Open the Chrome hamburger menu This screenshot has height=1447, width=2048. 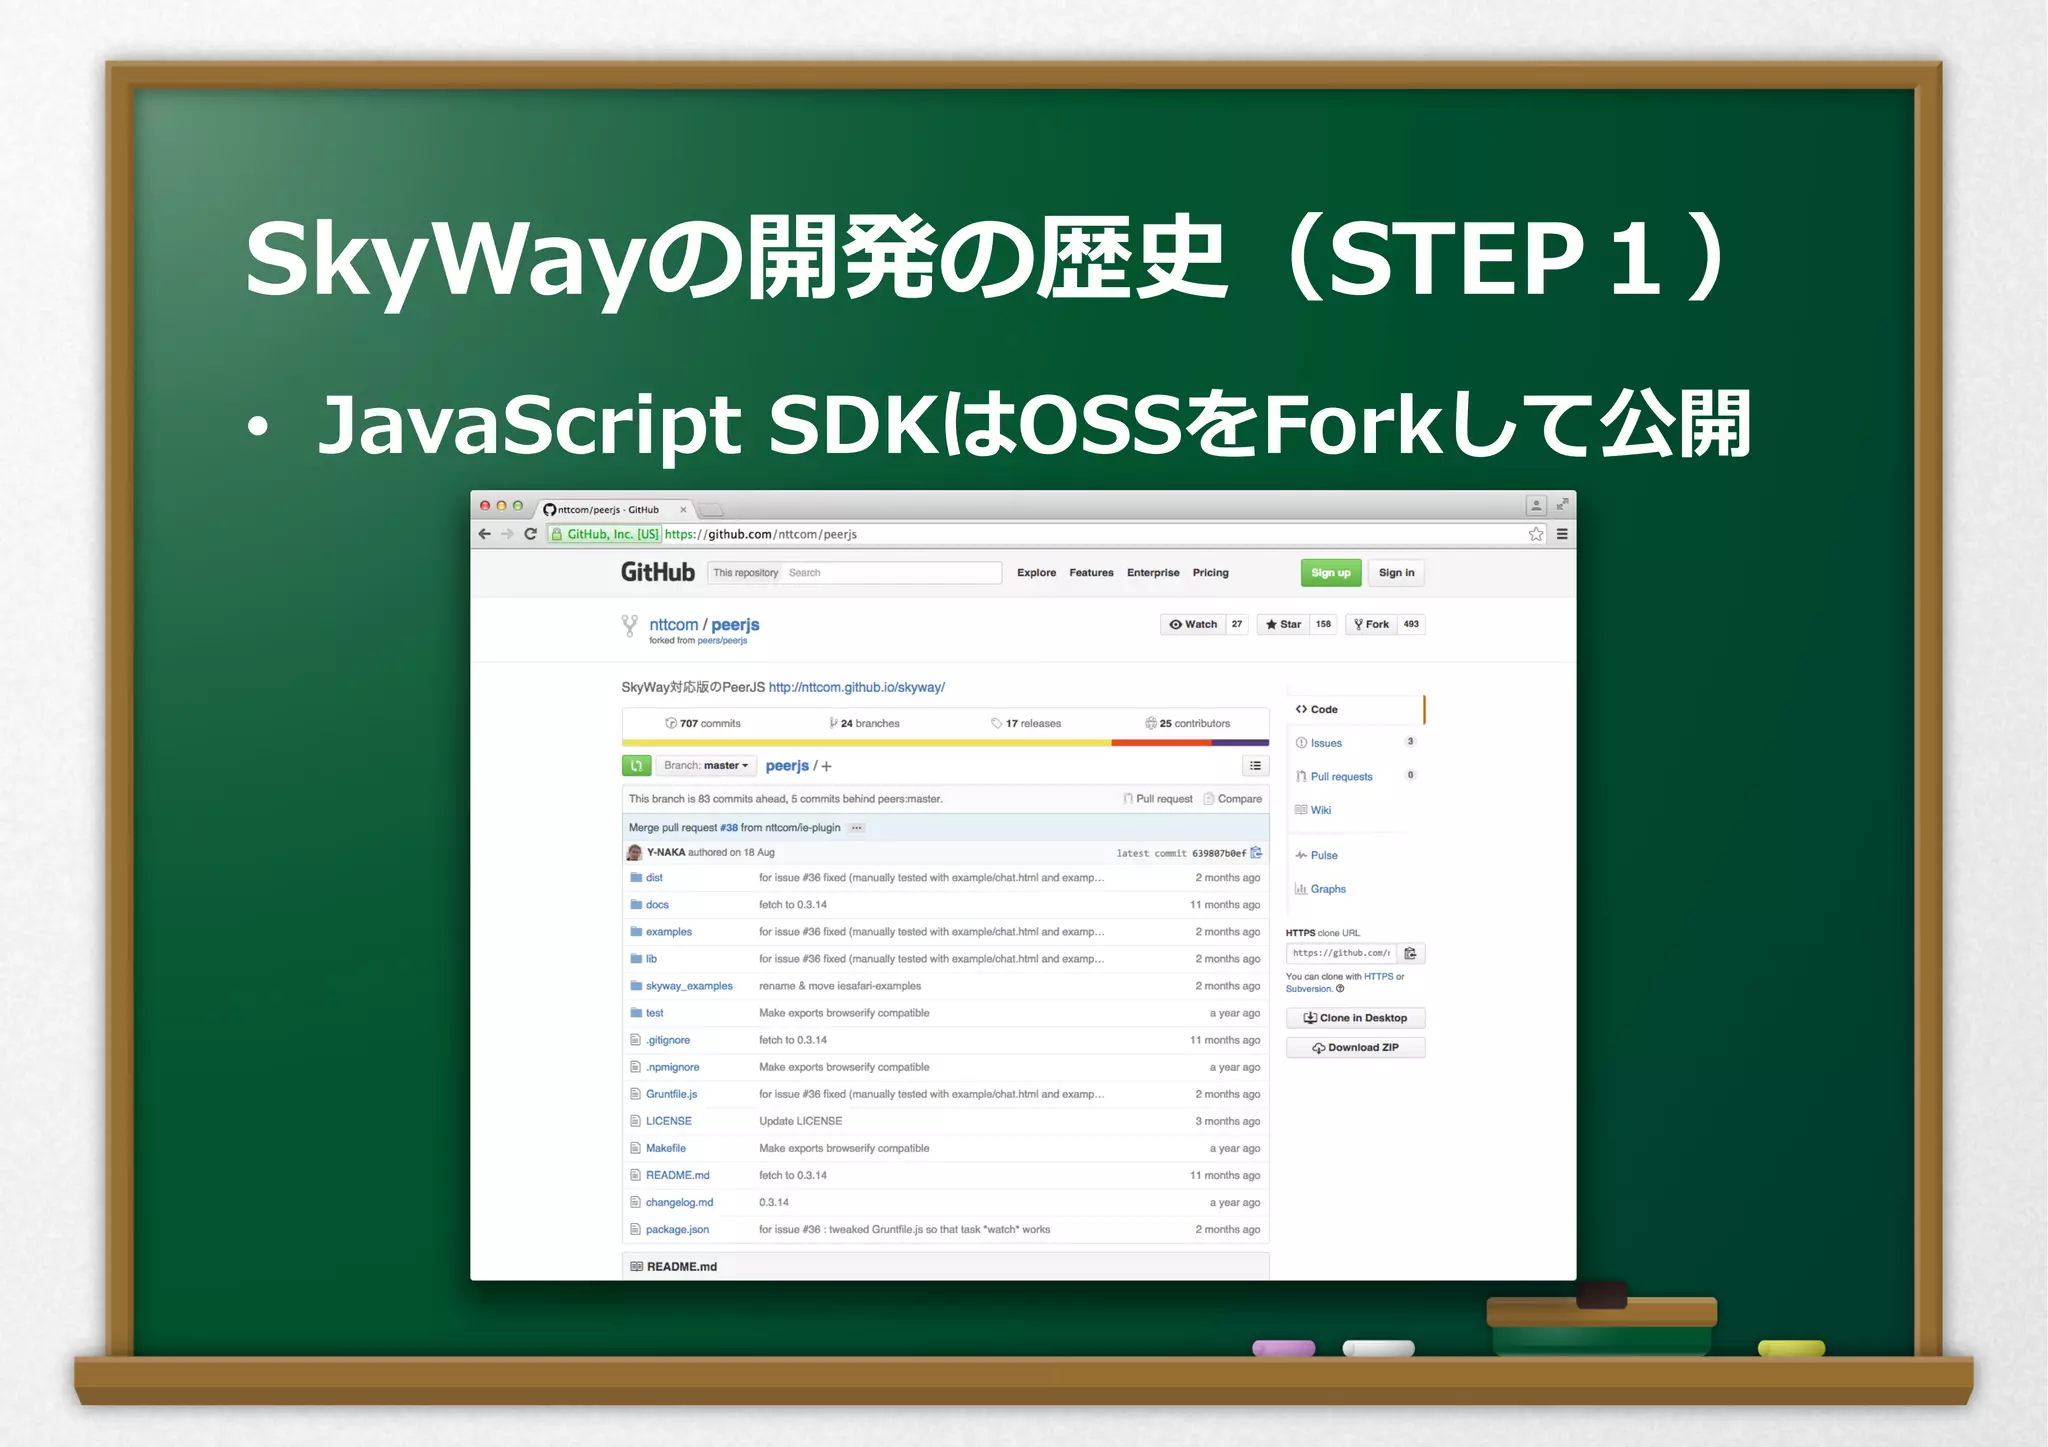1561,534
